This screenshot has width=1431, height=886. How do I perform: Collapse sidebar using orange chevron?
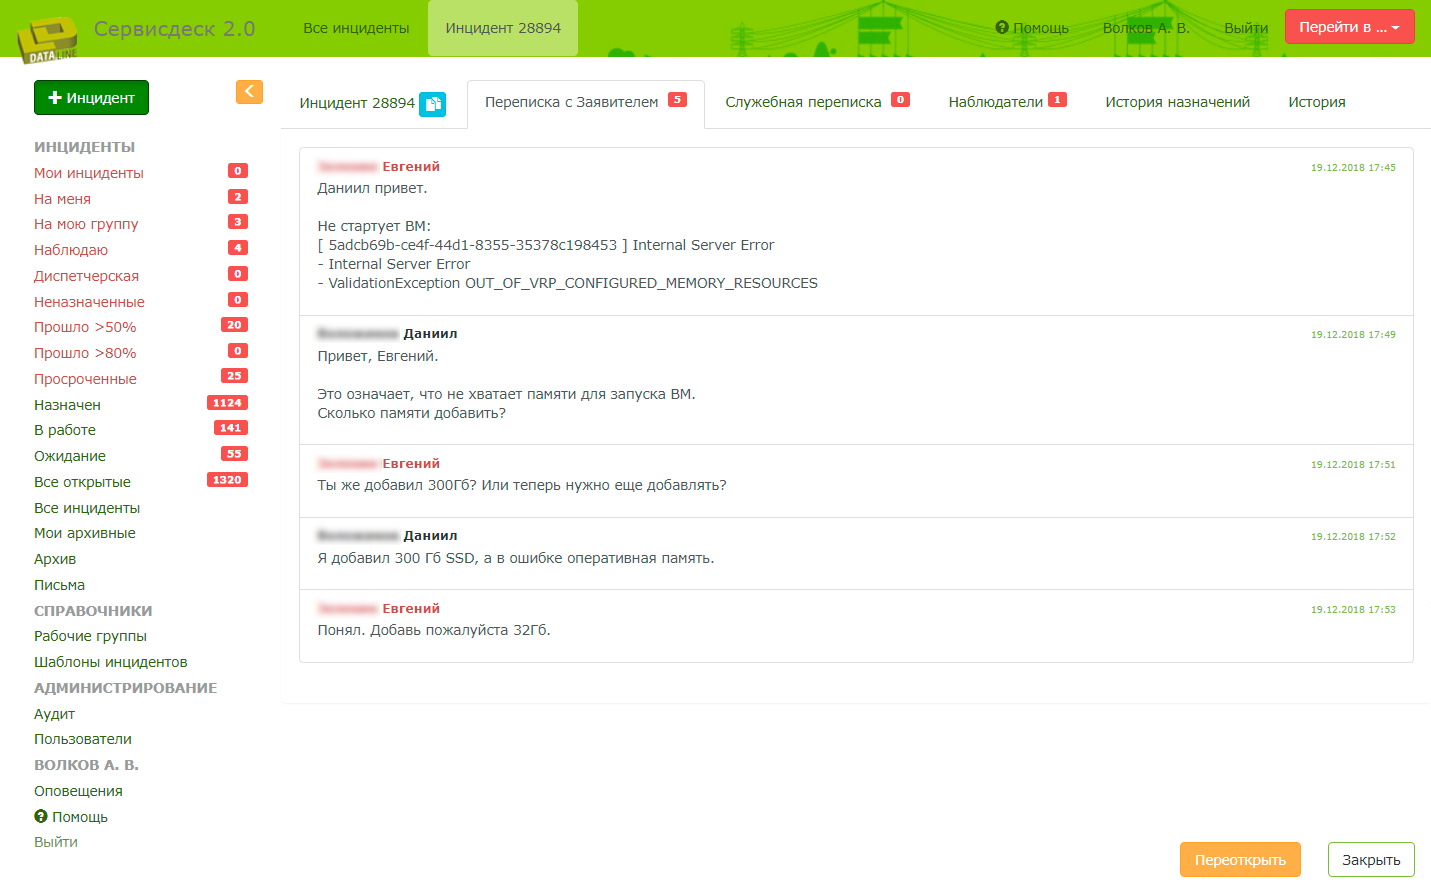click(249, 91)
